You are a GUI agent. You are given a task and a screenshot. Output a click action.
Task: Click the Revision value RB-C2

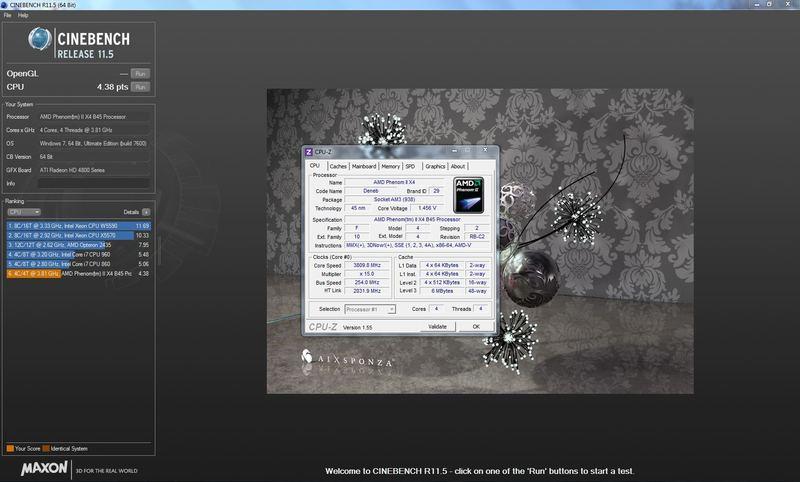click(477, 237)
